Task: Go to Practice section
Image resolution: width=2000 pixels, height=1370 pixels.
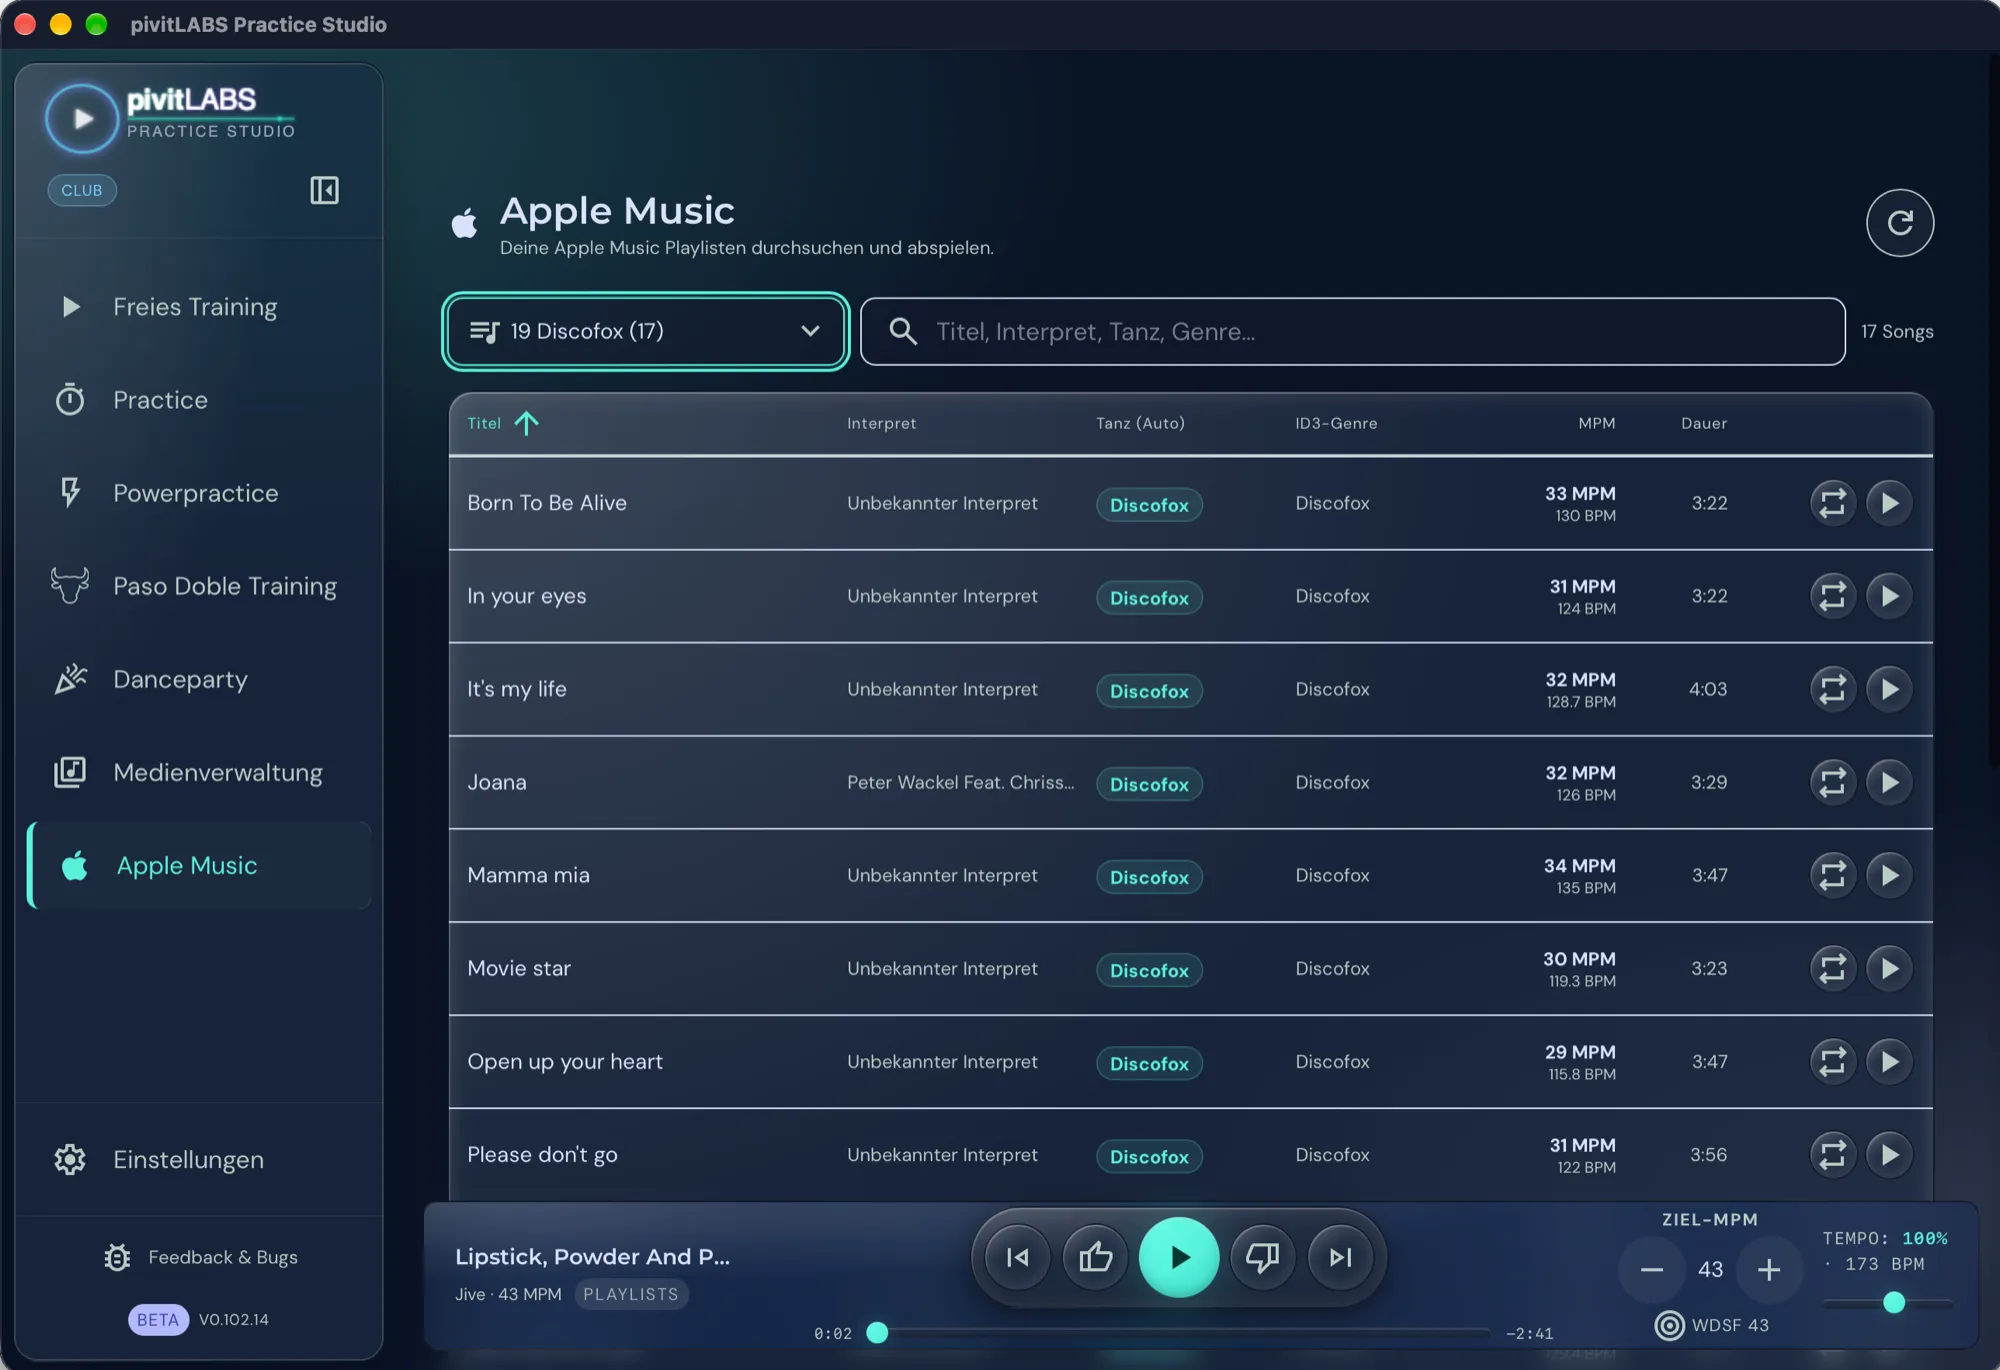Action: (x=200, y=400)
